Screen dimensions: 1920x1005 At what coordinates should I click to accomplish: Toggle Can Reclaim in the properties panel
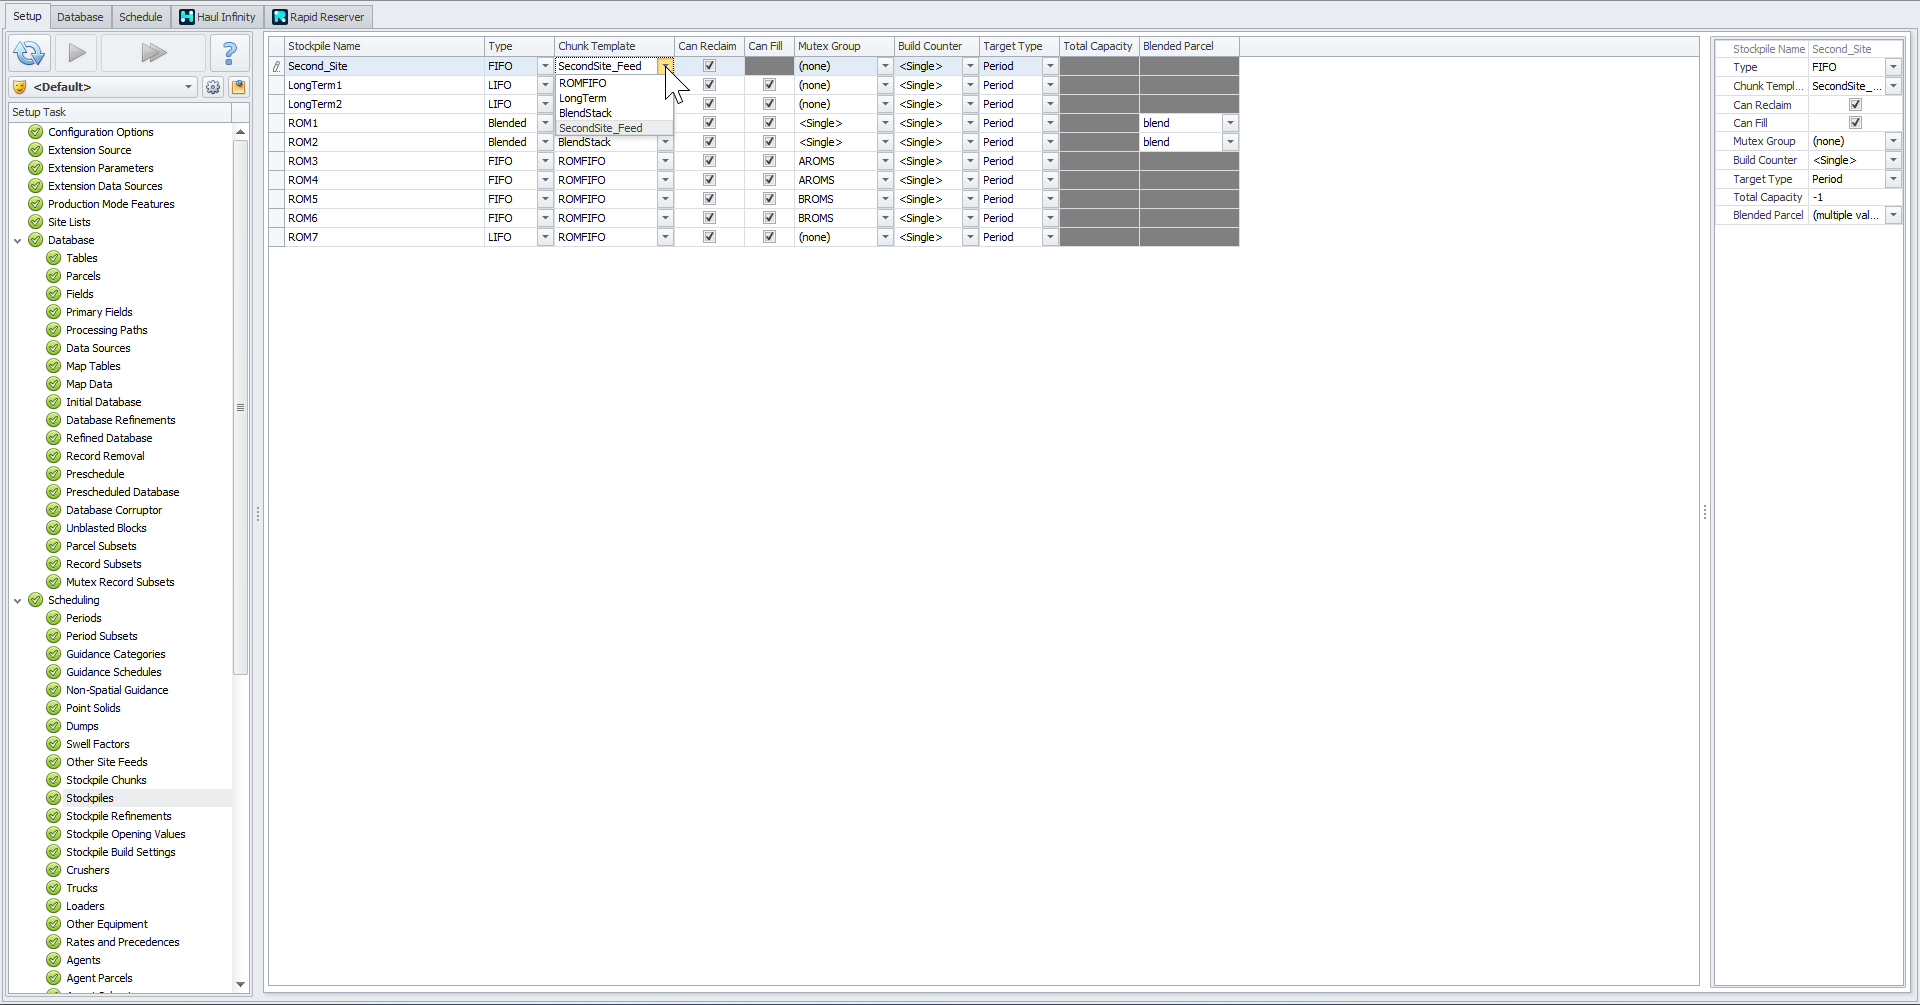point(1855,105)
